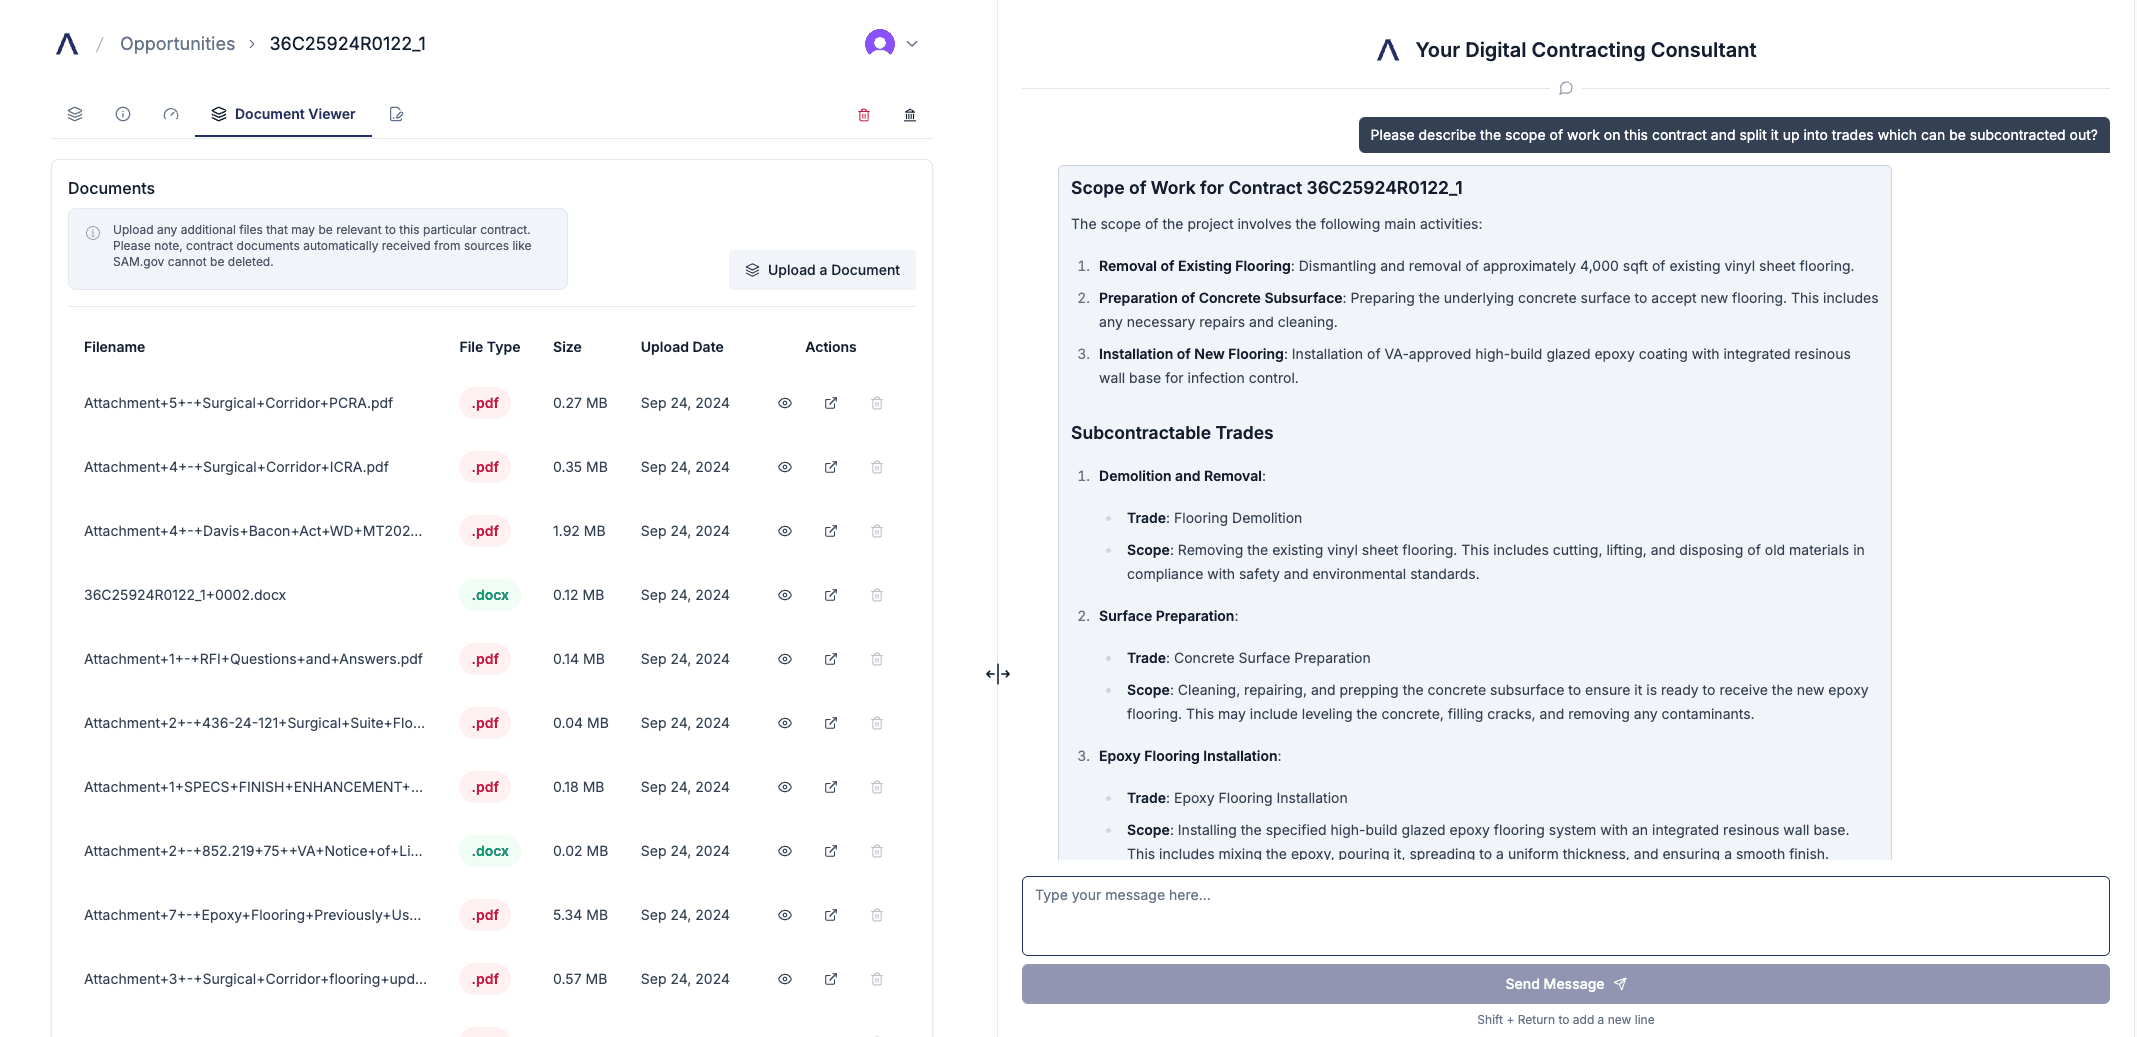Open Attachment+3 Surgical Corridor flooring pdf externally
This screenshot has width=2137, height=1037.
pyautogui.click(x=831, y=979)
